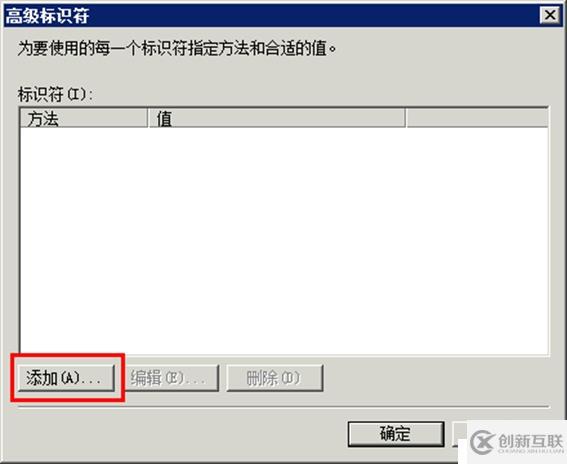The image size is (567, 464).
Task: Click inside the empty identifiers list
Action: coord(284,239)
